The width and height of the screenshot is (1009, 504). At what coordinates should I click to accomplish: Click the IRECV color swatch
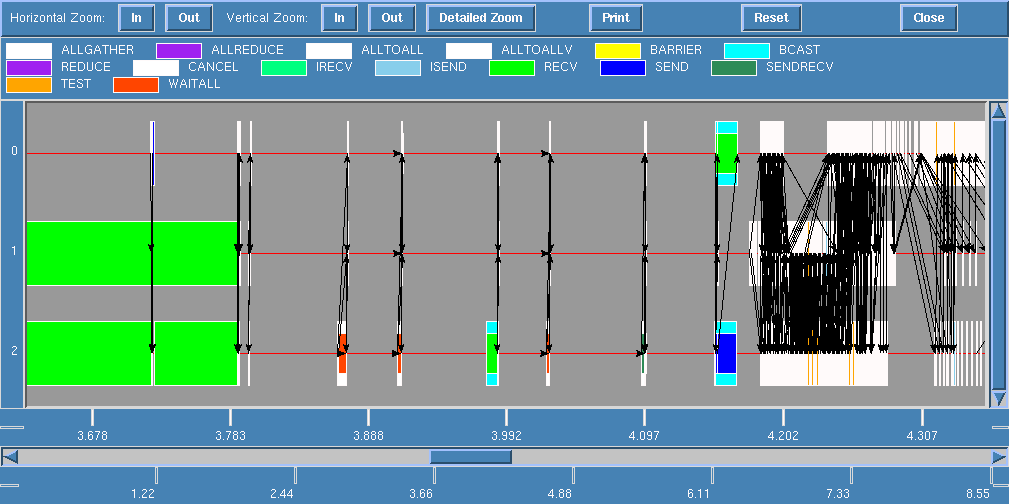tap(284, 68)
